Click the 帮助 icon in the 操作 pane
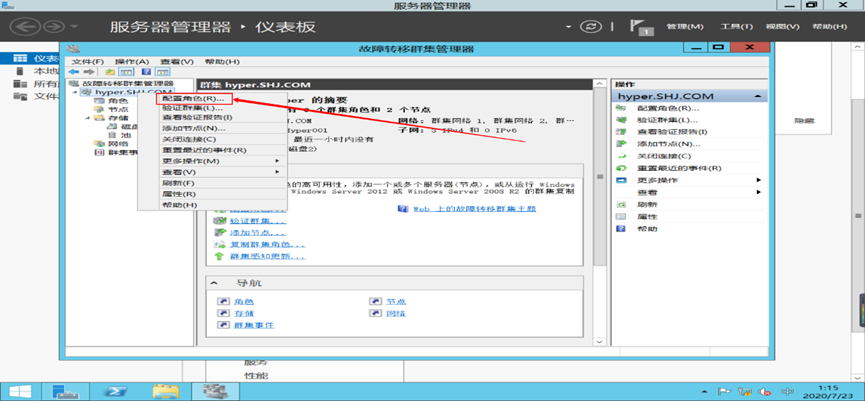 (621, 228)
